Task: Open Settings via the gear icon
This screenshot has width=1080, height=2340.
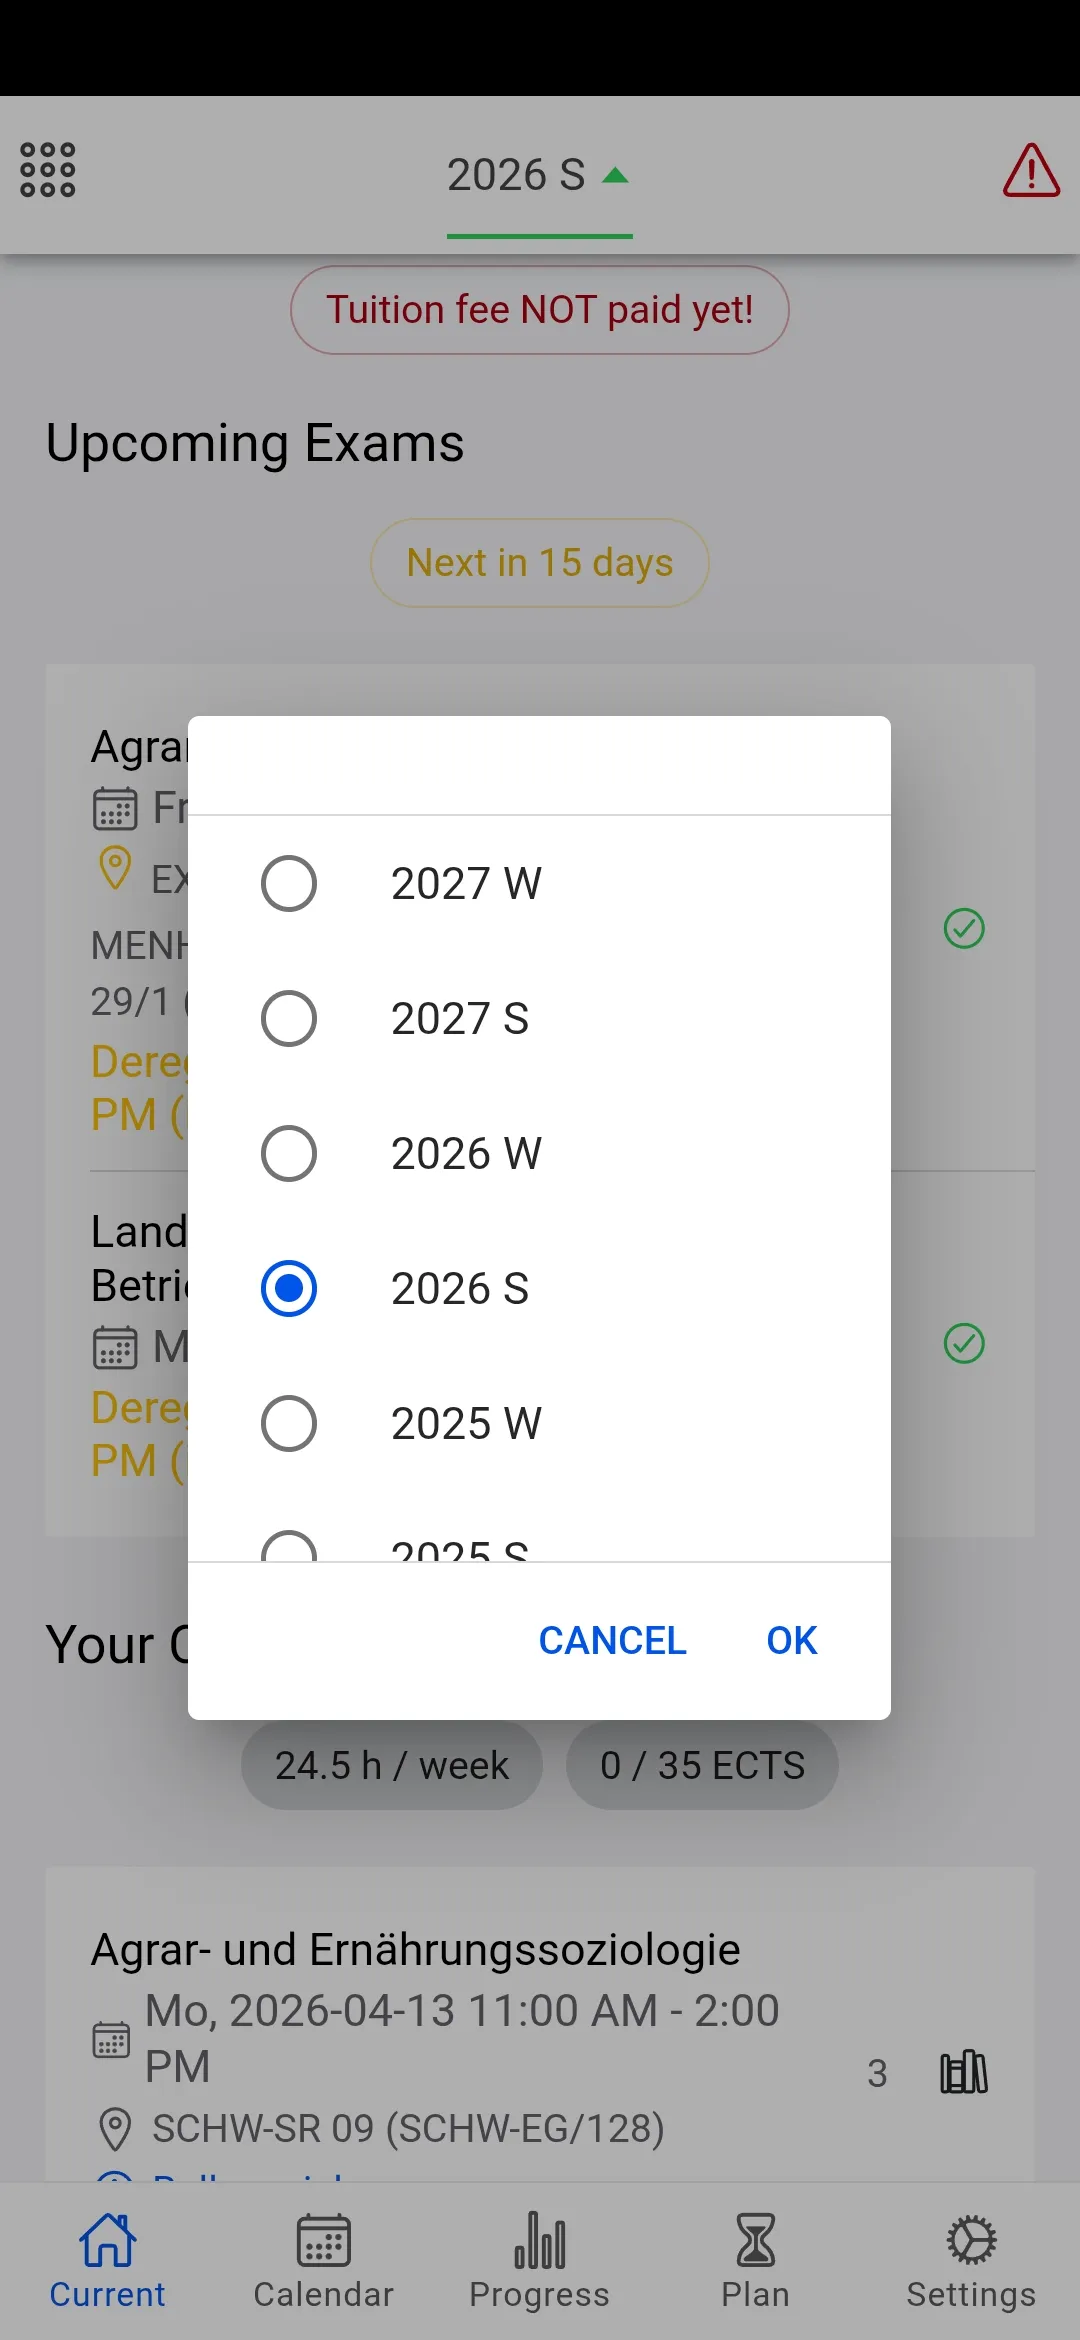Action: pyautogui.click(x=971, y=2240)
